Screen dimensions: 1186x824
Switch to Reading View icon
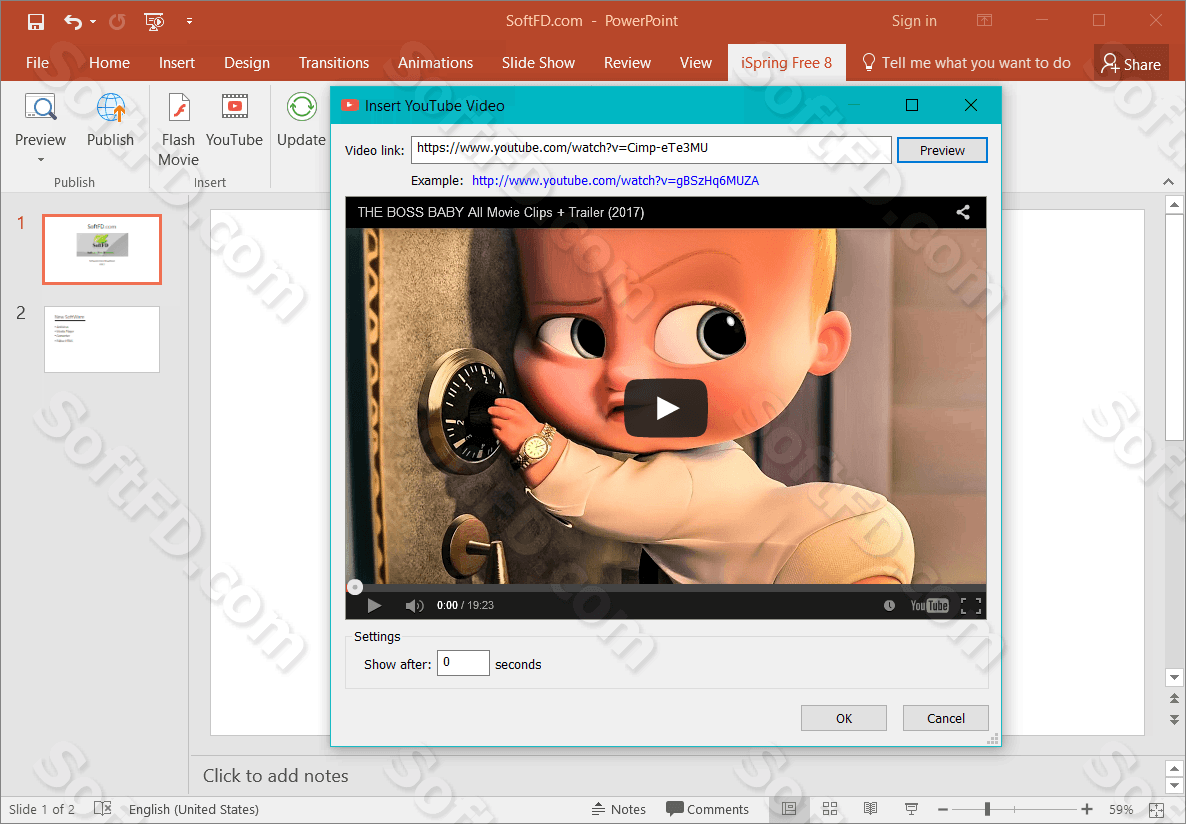point(871,809)
